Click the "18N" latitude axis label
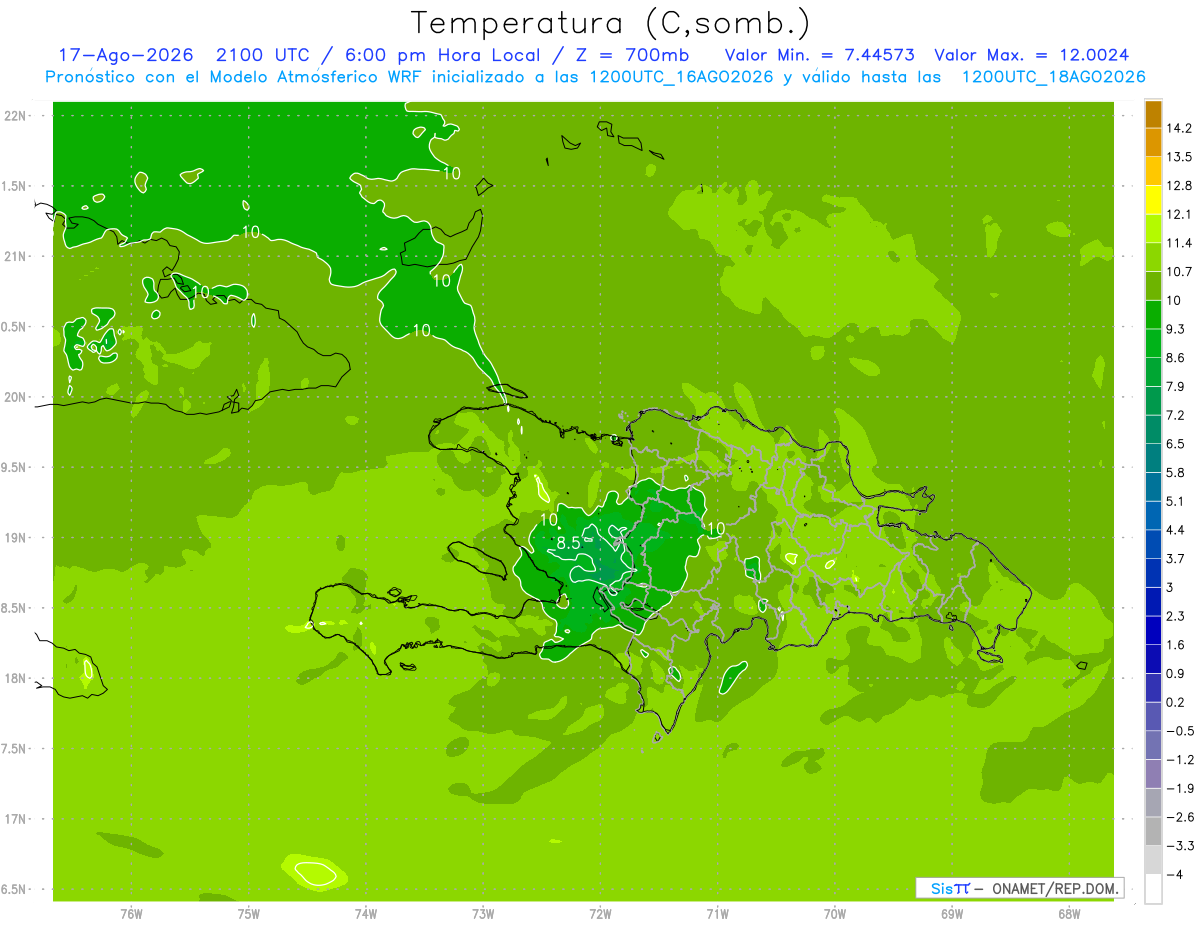Viewport: 1200px width, 927px height. click(14, 678)
